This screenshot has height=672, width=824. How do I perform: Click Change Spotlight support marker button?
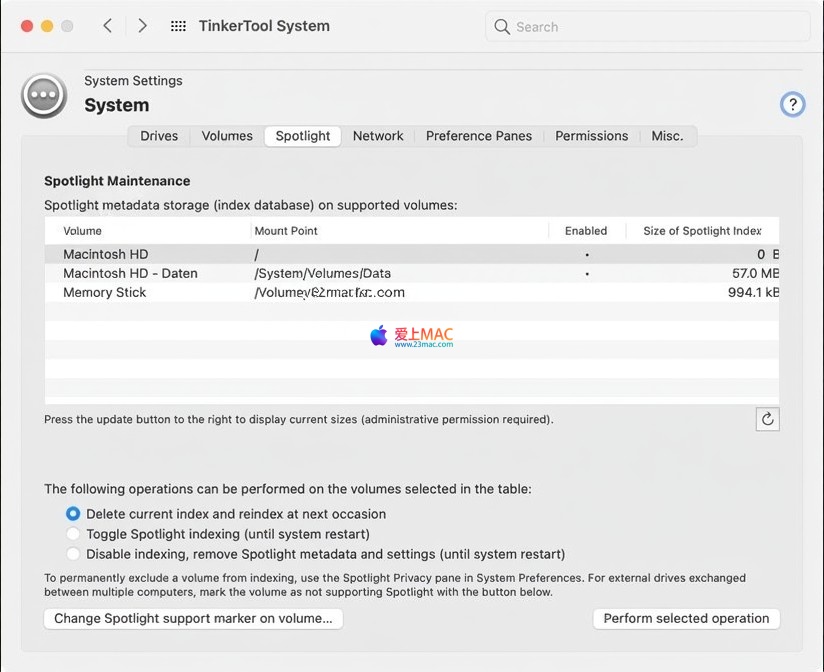(193, 619)
